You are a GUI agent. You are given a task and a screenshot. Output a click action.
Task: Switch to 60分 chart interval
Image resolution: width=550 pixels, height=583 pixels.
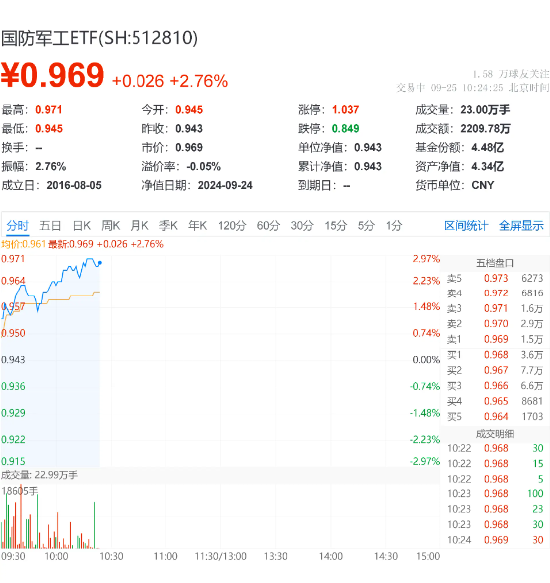pyautogui.click(x=268, y=225)
